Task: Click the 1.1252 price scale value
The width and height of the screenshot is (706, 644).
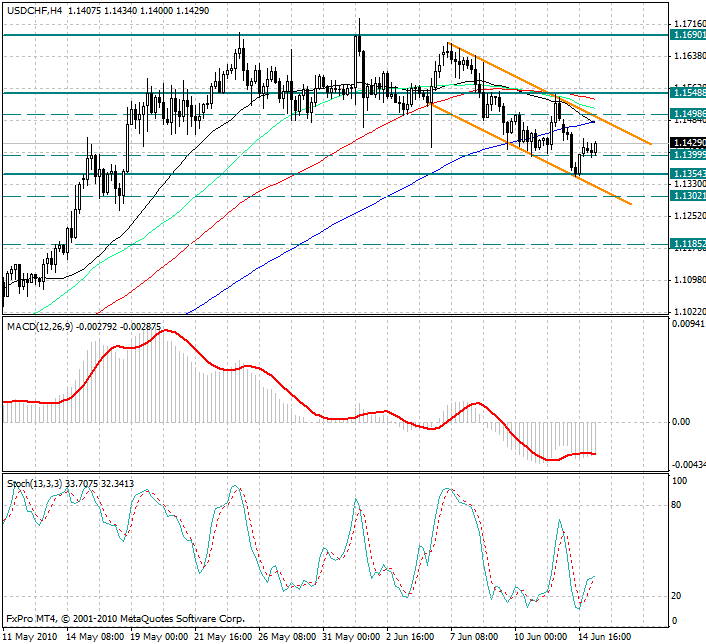Action: (x=689, y=216)
